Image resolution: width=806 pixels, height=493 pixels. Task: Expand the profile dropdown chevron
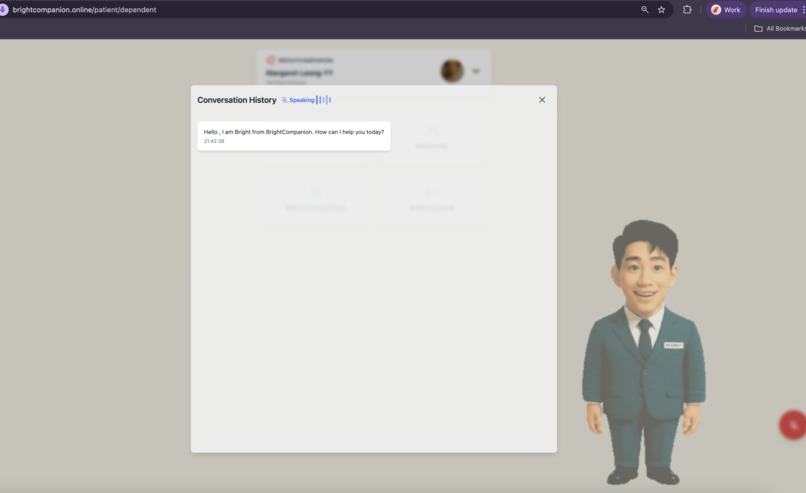pyautogui.click(x=475, y=71)
